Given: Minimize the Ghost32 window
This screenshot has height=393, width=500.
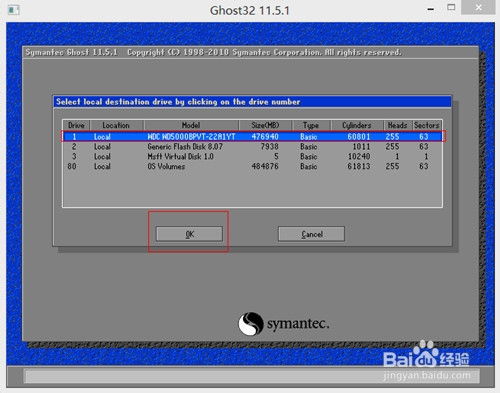Looking at the screenshot, I should 431,9.
